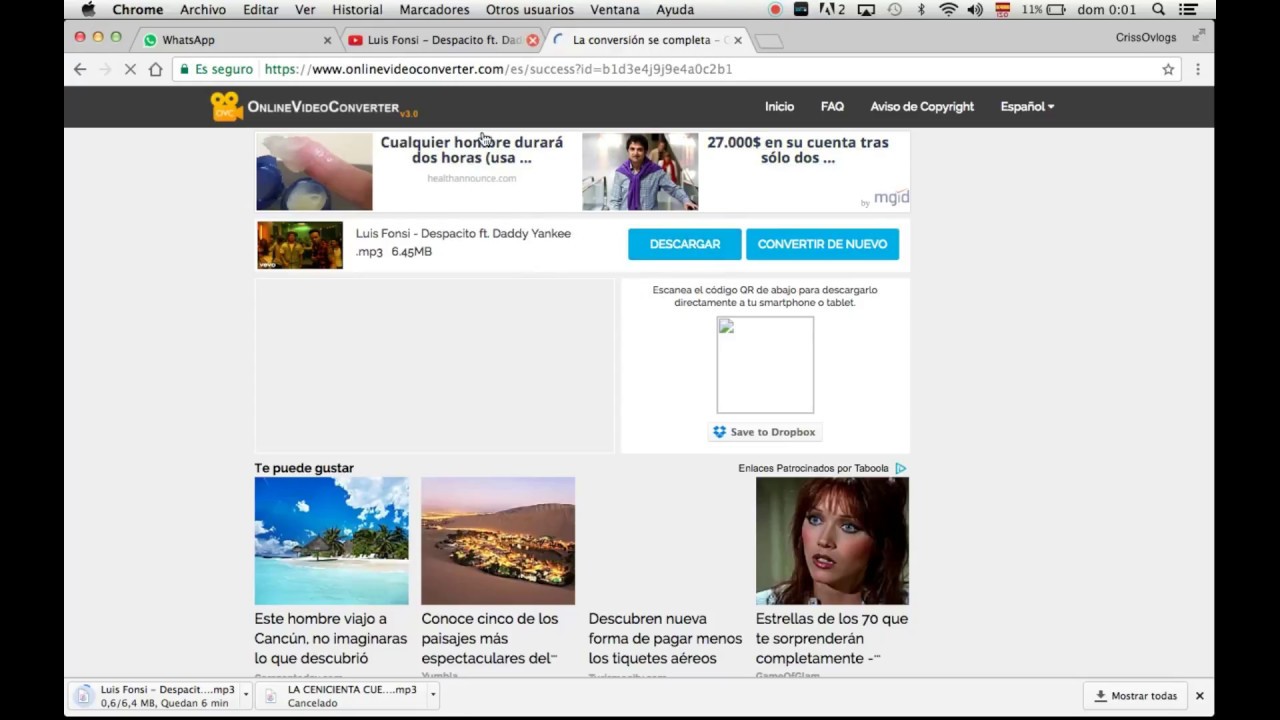The image size is (1280, 720).
Task: Click the red recording indicator icon
Action: click(x=775, y=9)
